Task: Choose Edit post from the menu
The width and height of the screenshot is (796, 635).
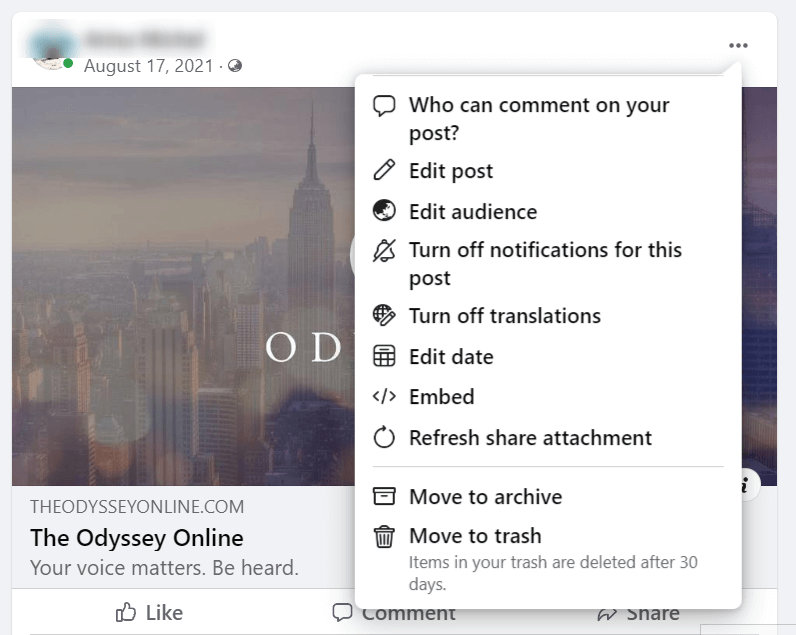Action: click(x=548, y=171)
